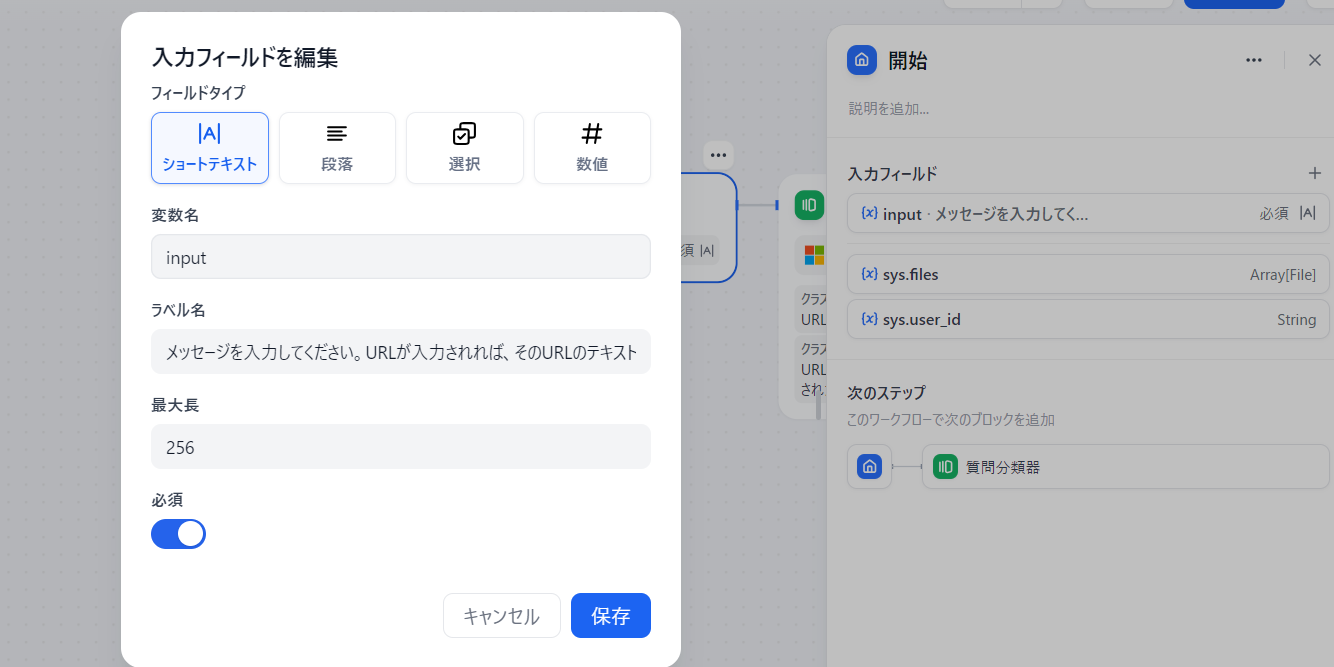Click the 必須 label on the input row
Image resolution: width=1334 pixels, height=667 pixels.
click(x=1274, y=213)
